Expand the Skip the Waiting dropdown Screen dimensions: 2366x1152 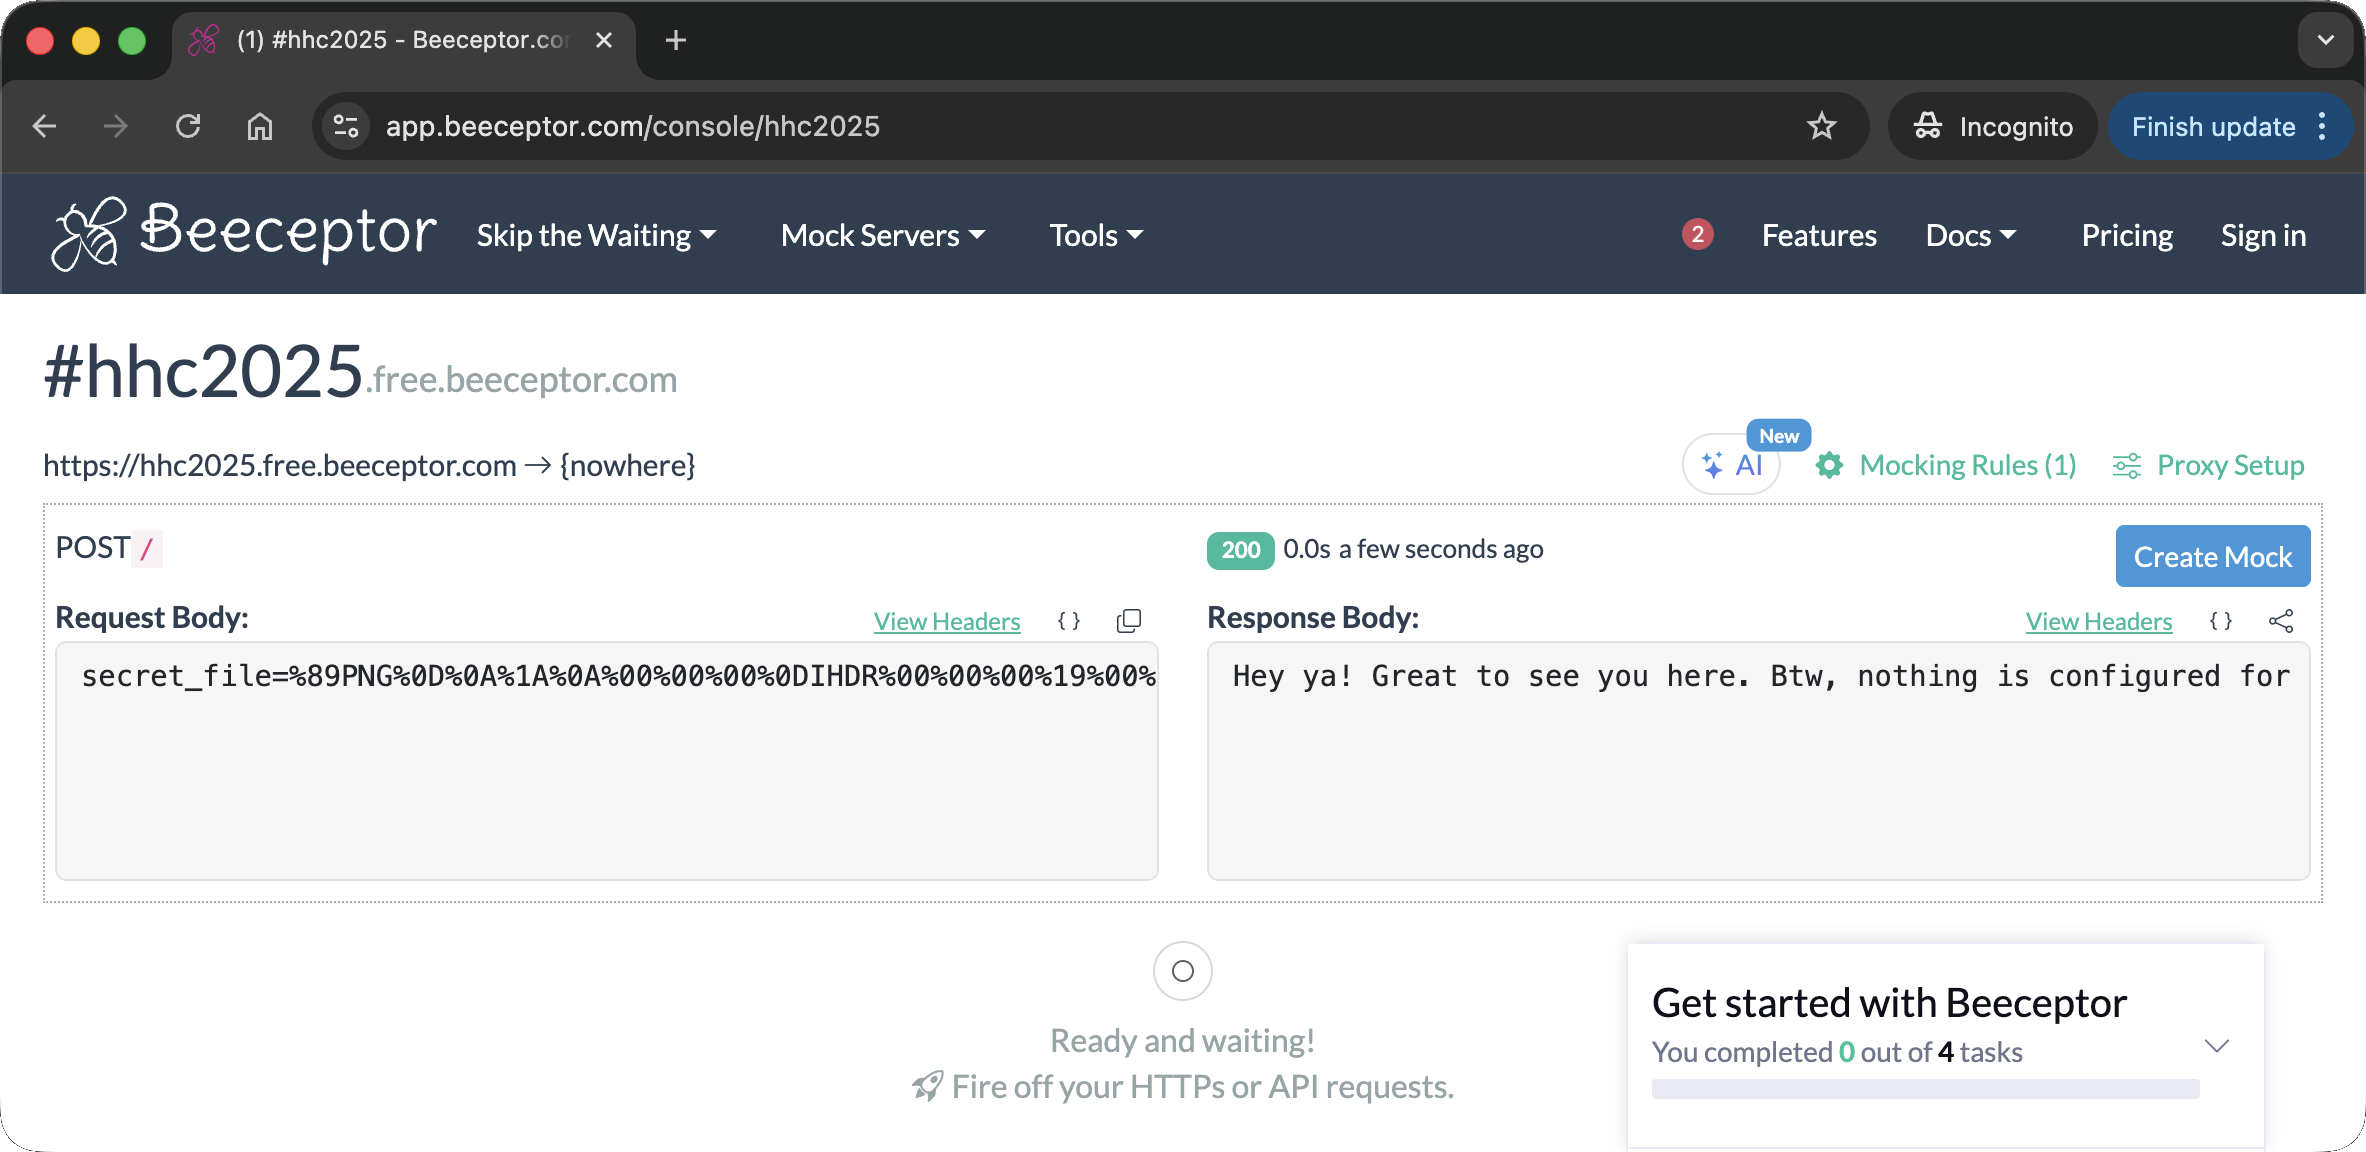click(596, 235)
